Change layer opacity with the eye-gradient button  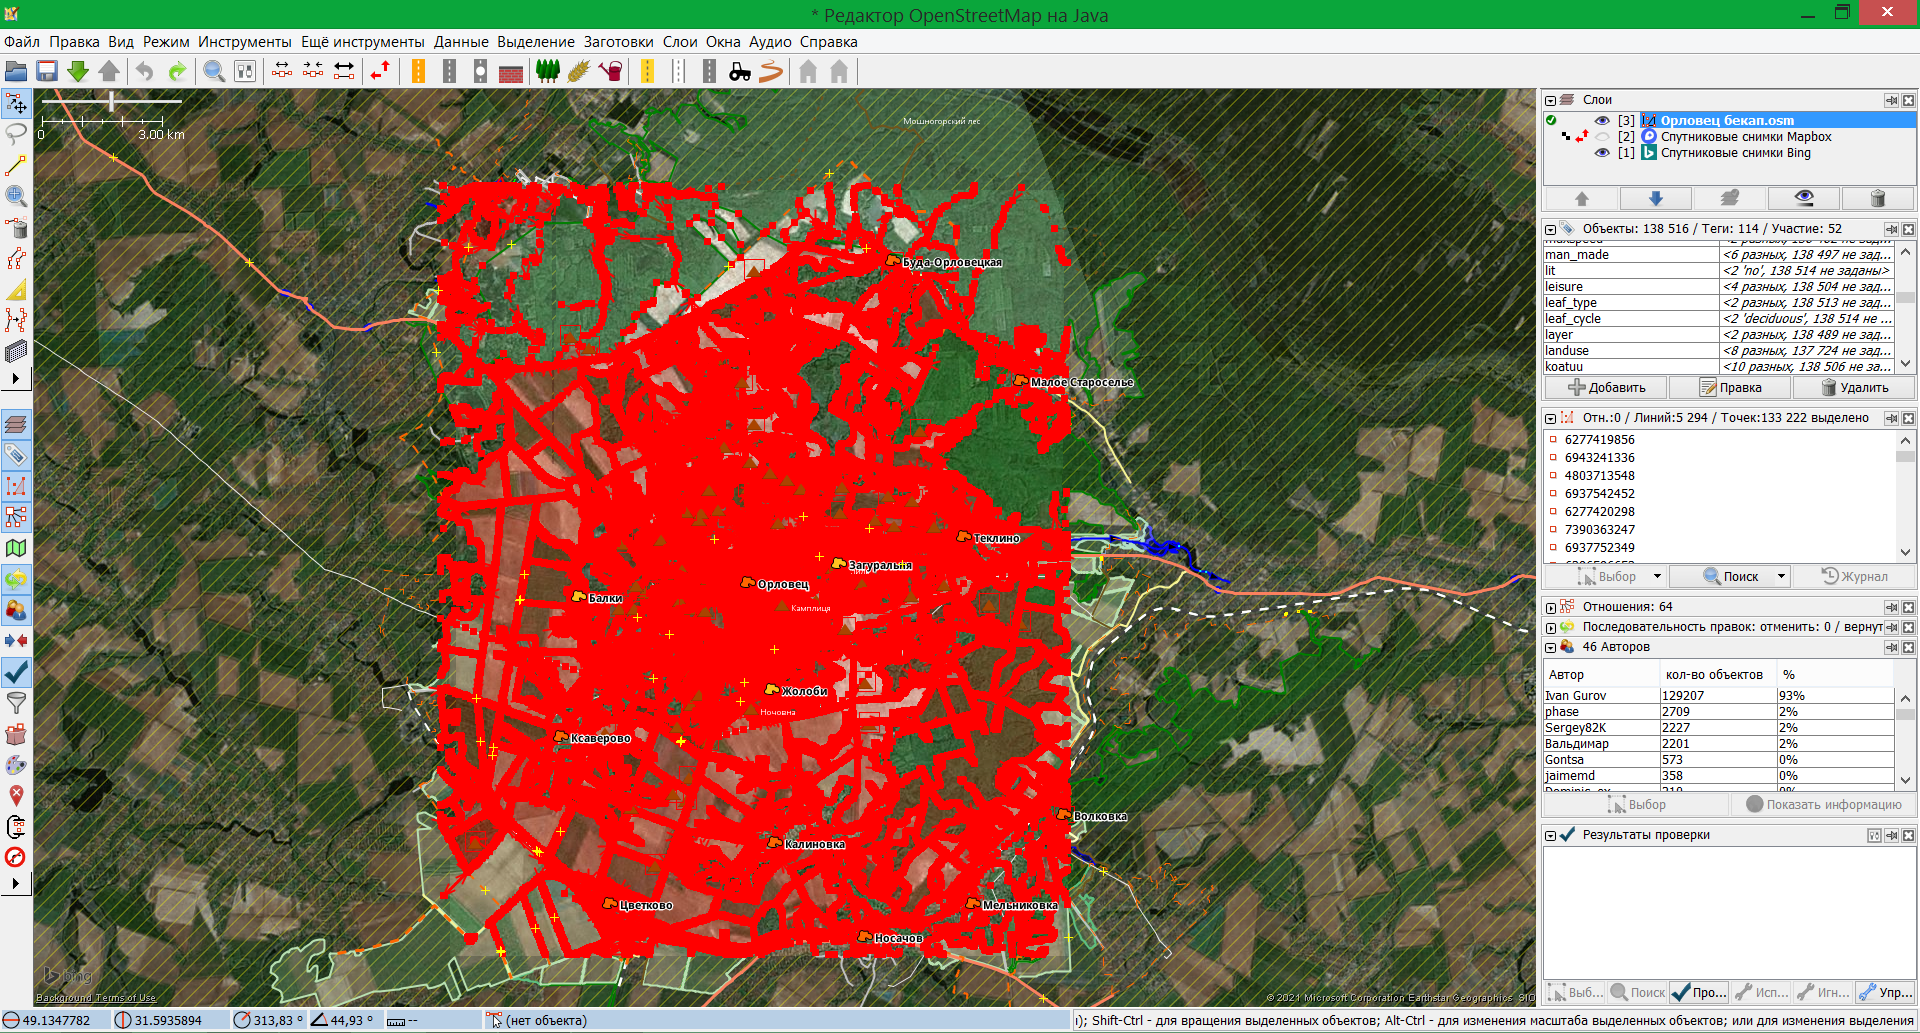click(x=1804, y=198)
